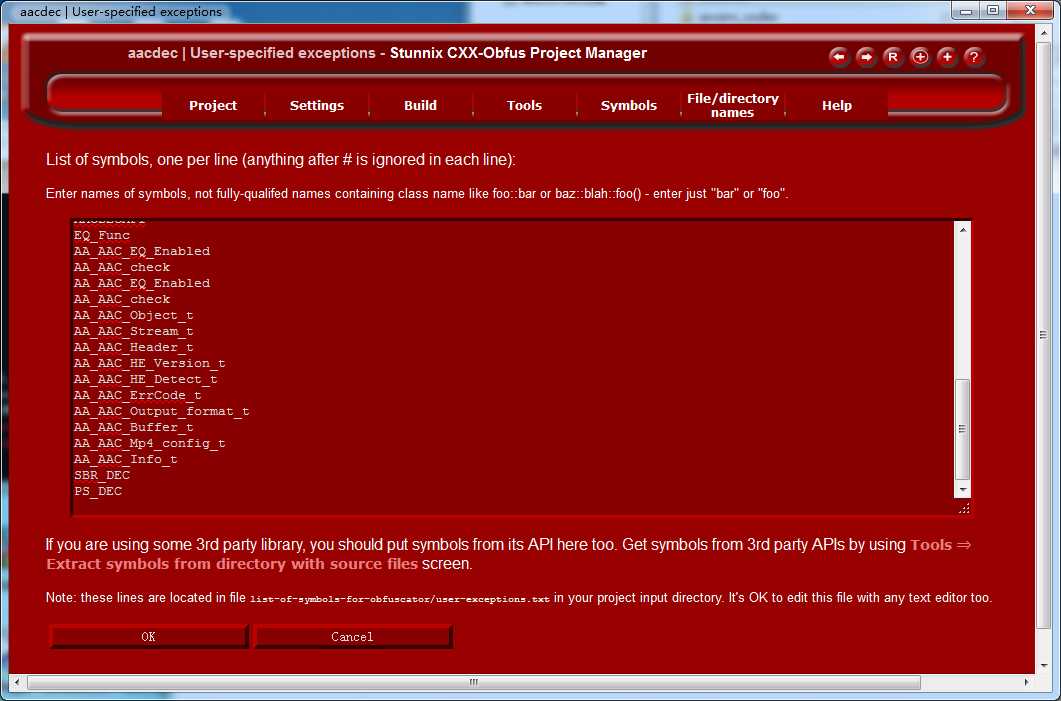Open the Build menu
Image resolution: width=1061 pixels, height=701 pixels.
tap(420, 106)
